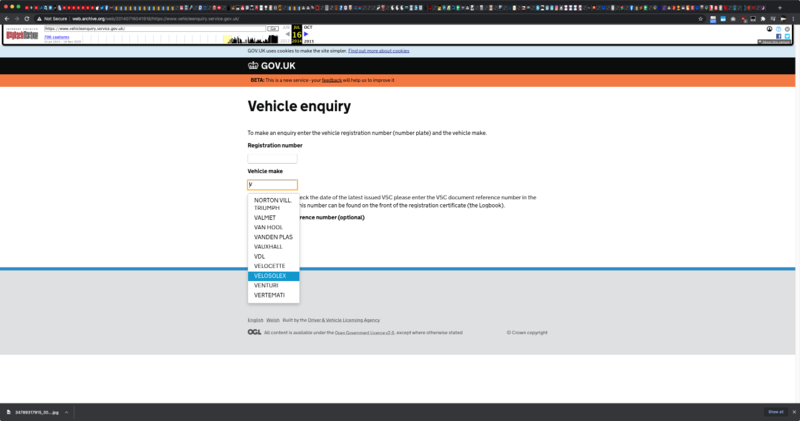
Task: Choose VELOSOLEX in the vehicle make list
Action: [x=270, y=275]
